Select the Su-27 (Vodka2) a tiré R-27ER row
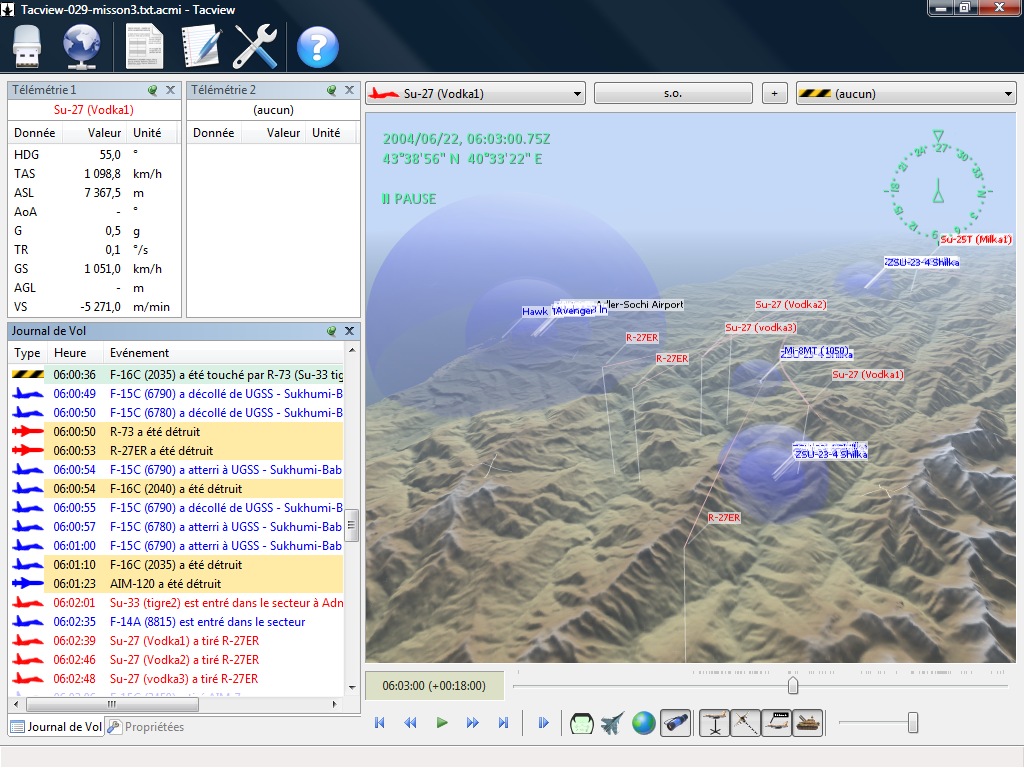 [176, 660]
